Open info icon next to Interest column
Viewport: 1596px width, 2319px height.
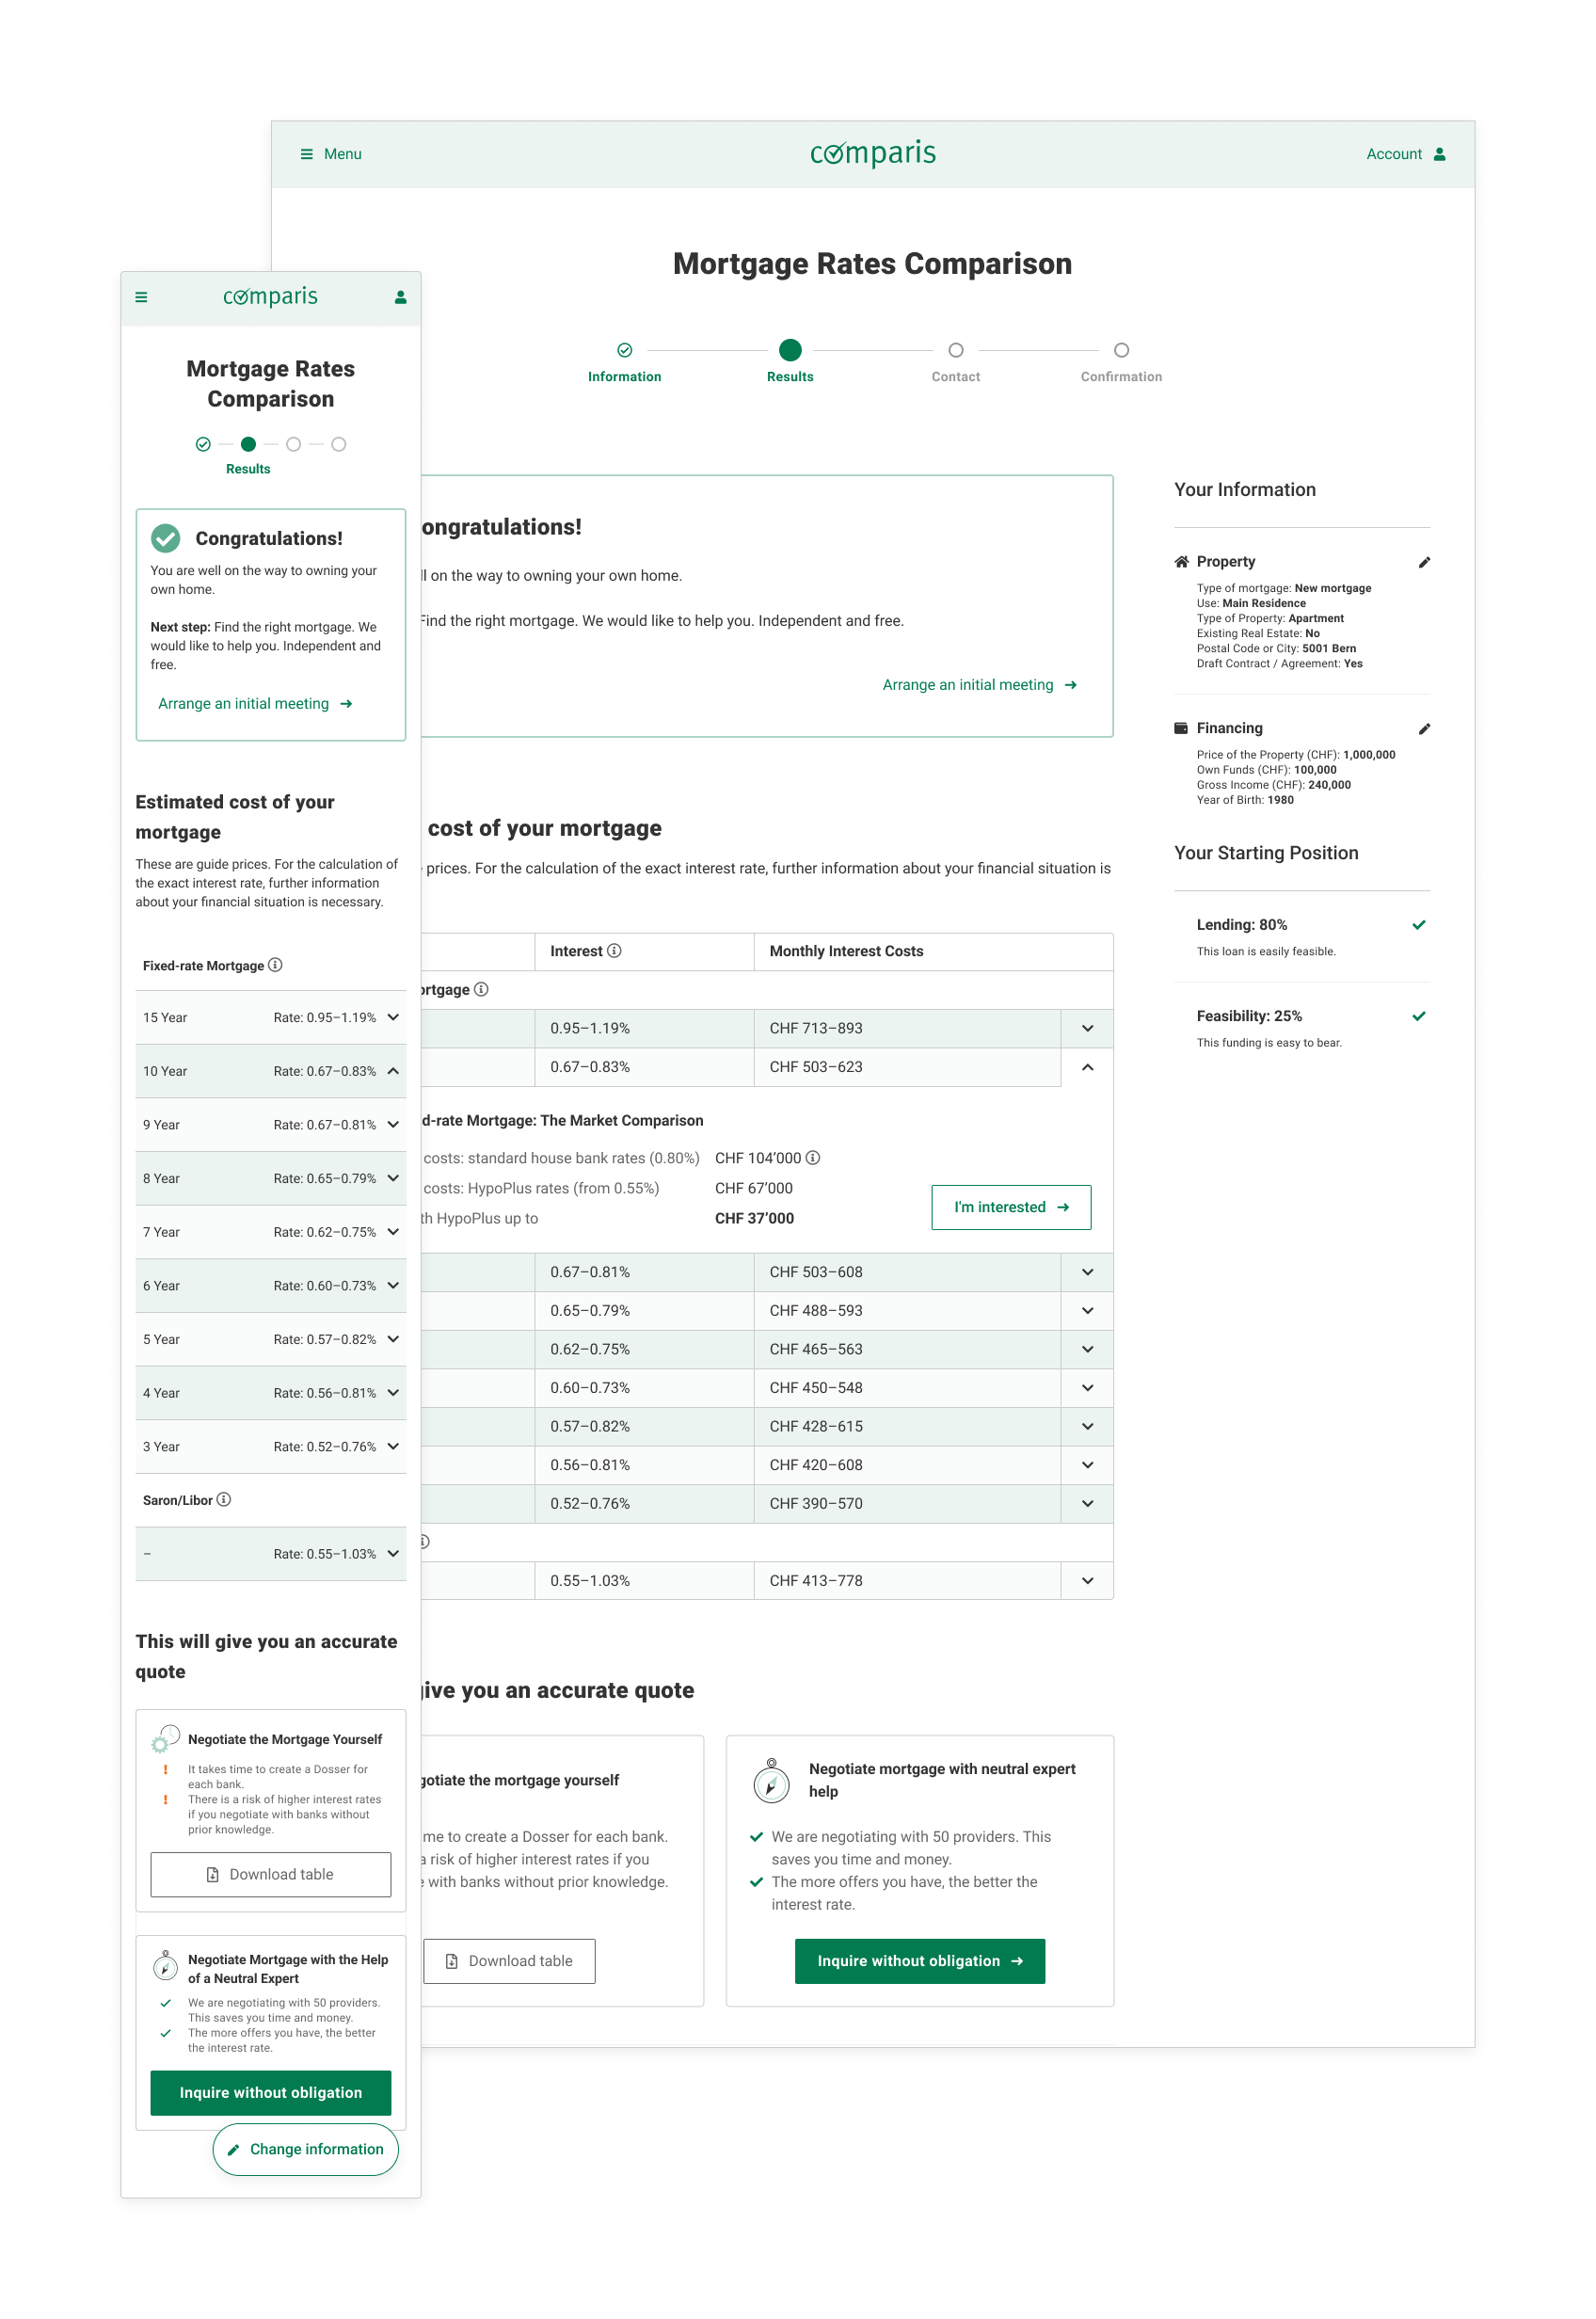coord(615,951)
